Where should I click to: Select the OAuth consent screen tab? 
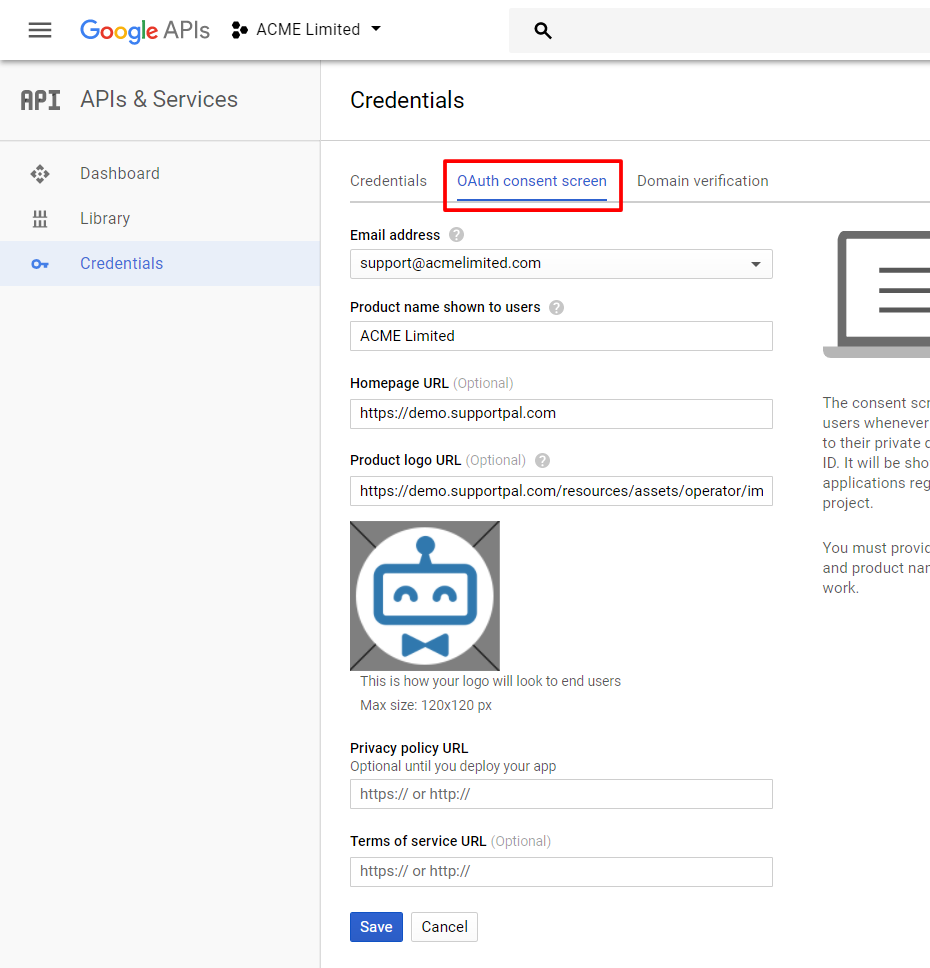(x=532, y=181)
